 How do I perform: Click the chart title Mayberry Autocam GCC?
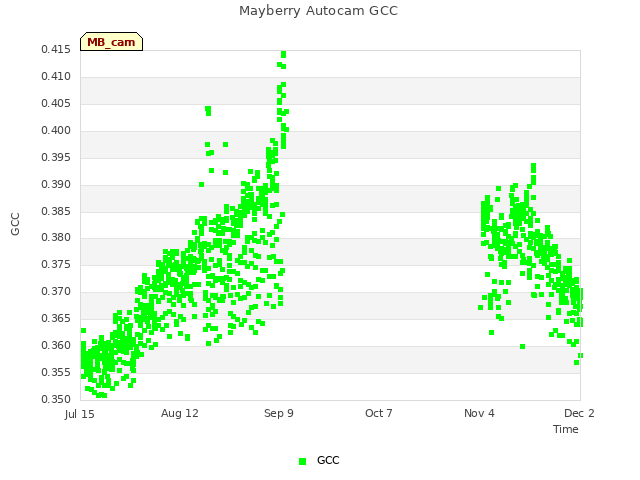318,11
